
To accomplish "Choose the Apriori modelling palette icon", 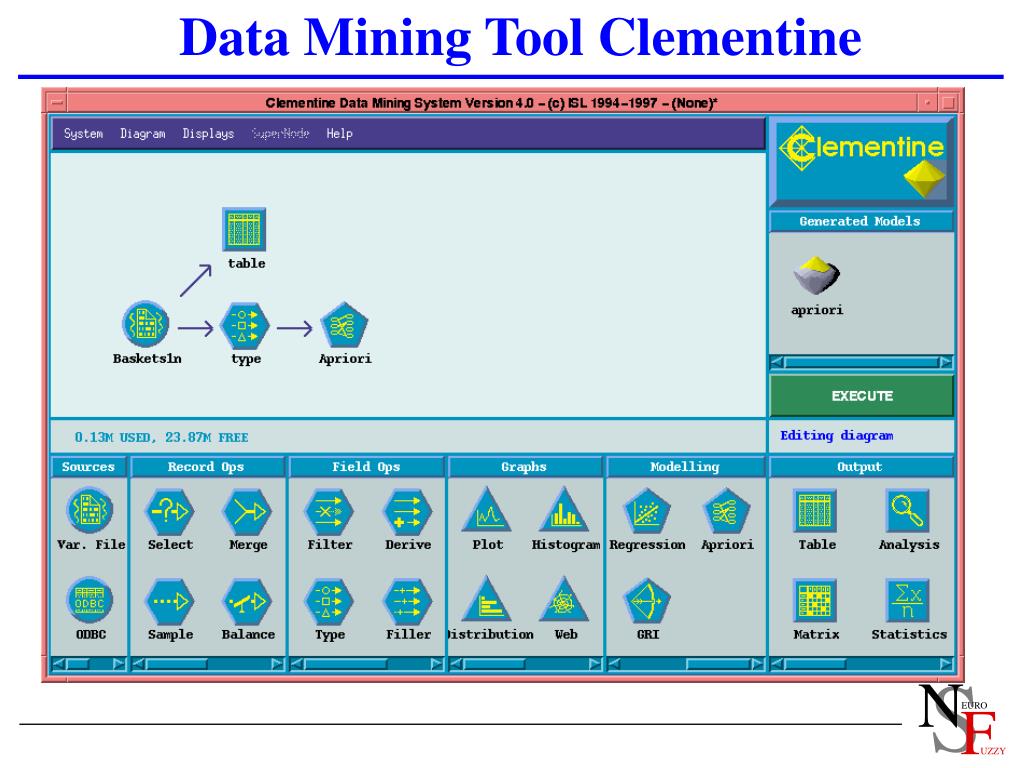I will tap(726, 511).
